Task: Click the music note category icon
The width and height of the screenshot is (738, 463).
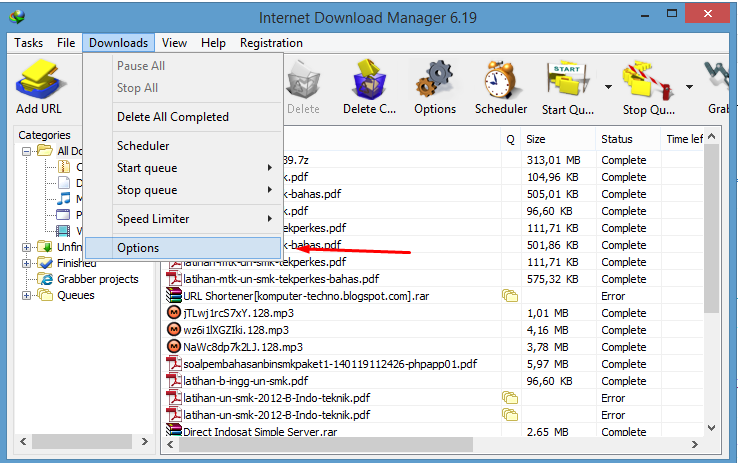Action: pyautogui.click(x=64, y=199)
